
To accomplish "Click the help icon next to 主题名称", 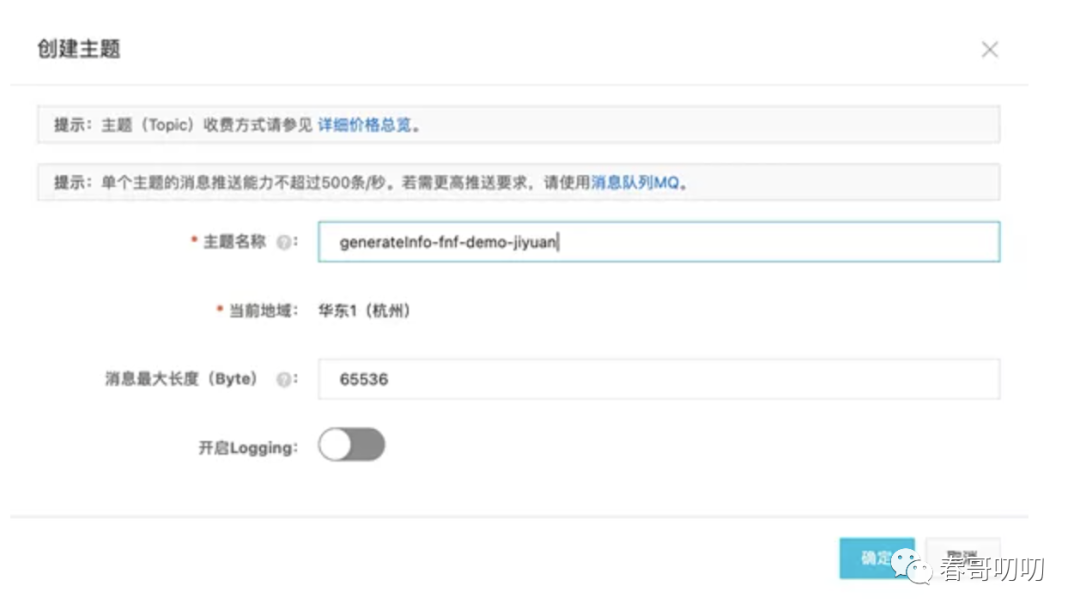I will tap(283, 243).
